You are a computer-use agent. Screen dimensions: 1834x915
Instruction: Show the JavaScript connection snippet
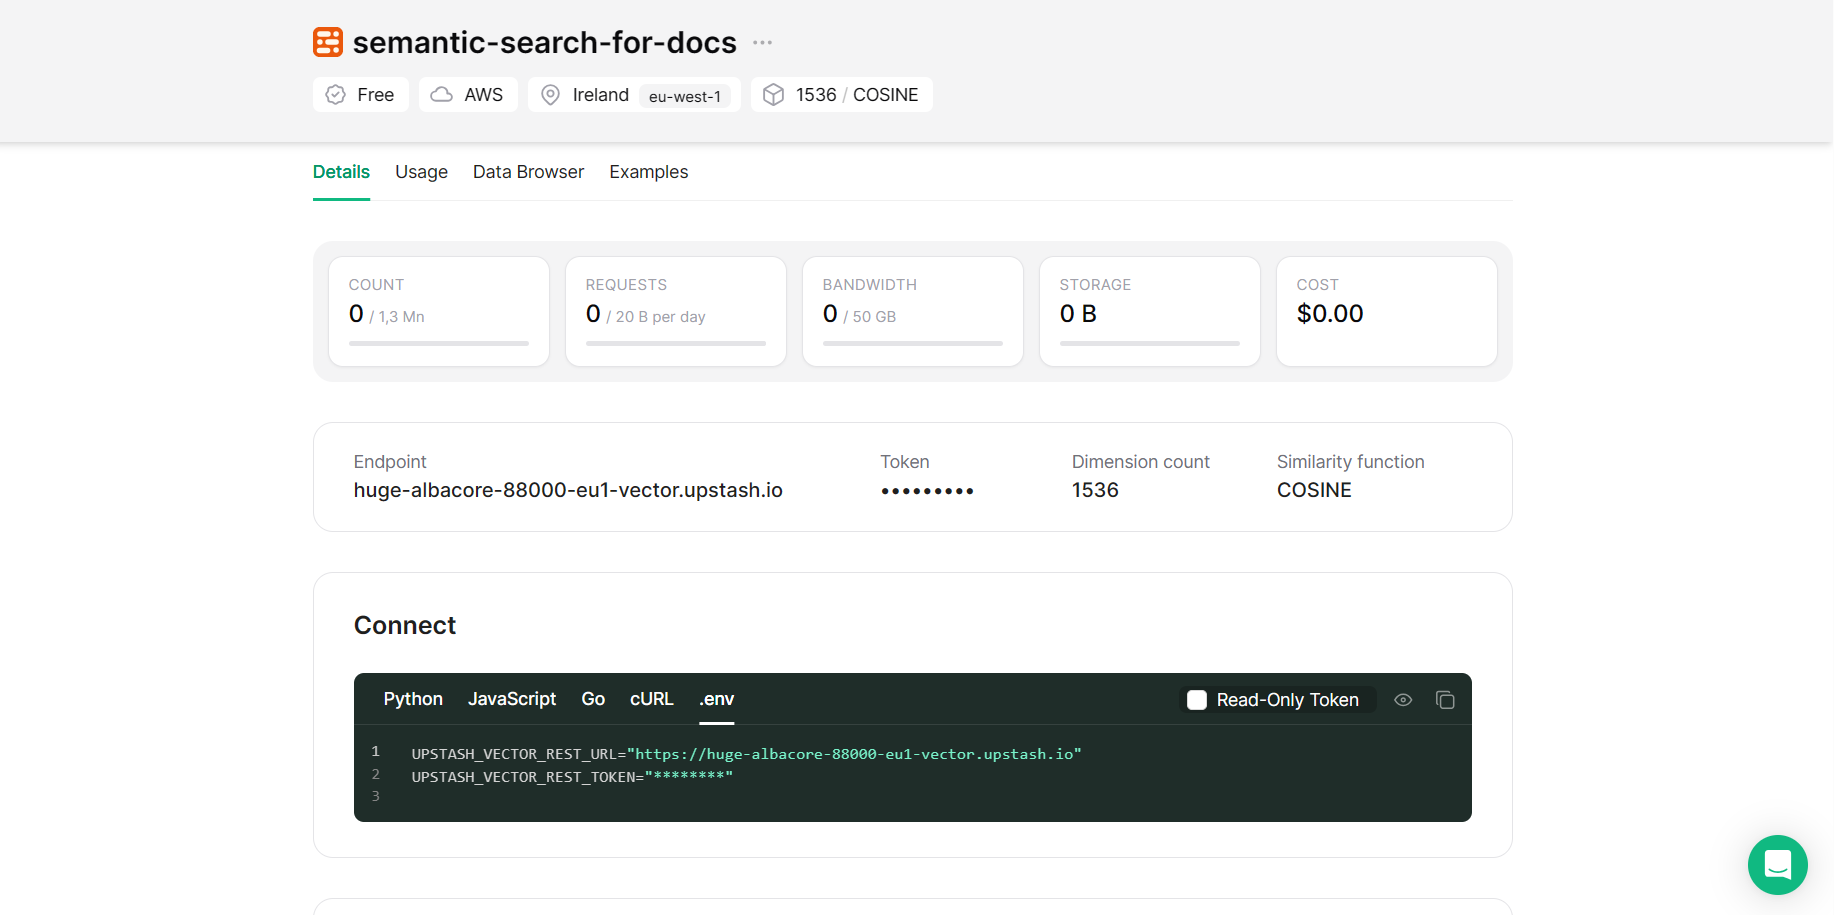pos(512,699)
